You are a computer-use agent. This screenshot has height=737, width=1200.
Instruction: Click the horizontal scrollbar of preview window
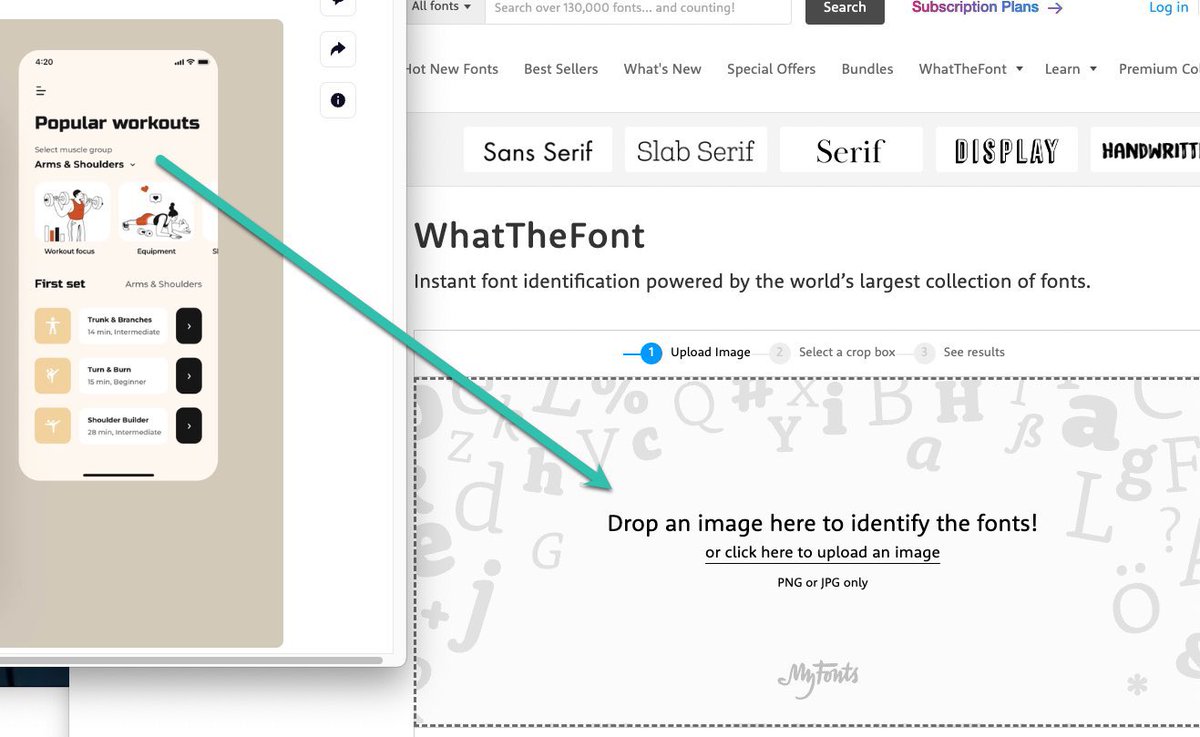[191, 660]
